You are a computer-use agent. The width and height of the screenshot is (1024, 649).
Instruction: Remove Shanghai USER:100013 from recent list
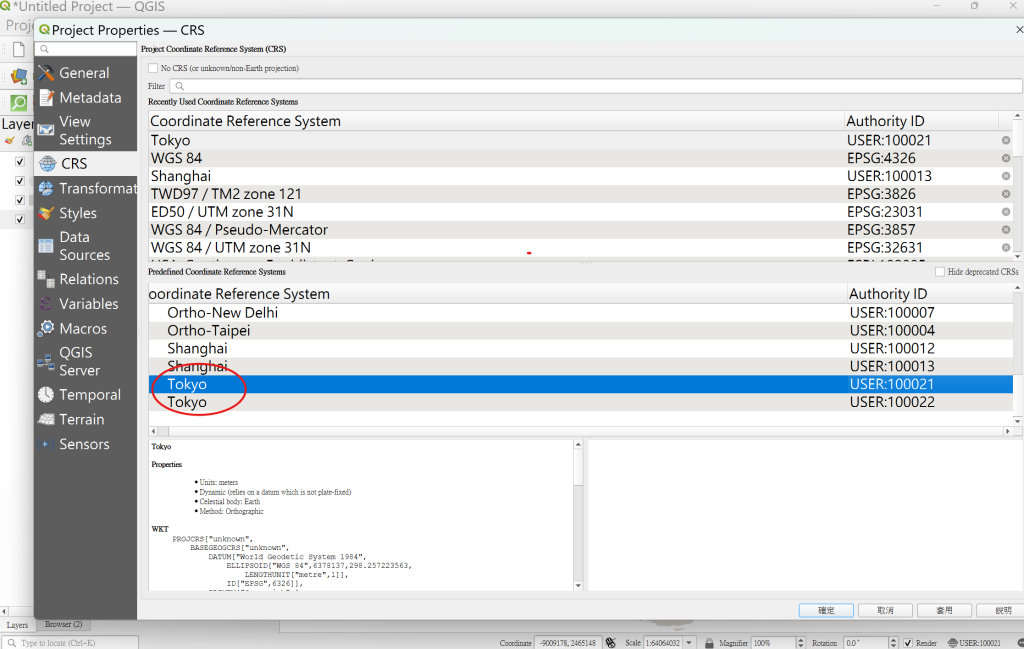pyautogui.click(x=1006, y=176)
